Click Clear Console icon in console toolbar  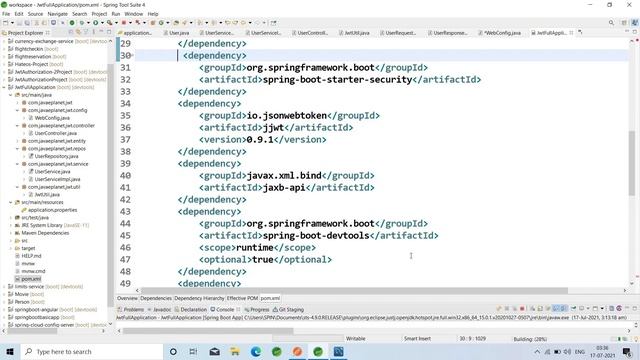[533, 309]
